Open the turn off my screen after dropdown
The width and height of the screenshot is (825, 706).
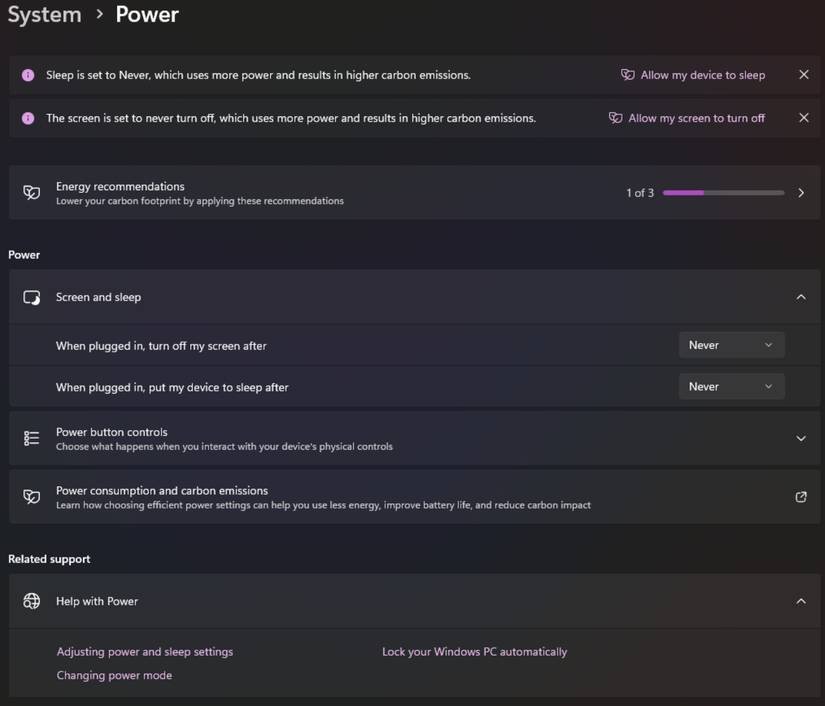click(x=731, y=345)
